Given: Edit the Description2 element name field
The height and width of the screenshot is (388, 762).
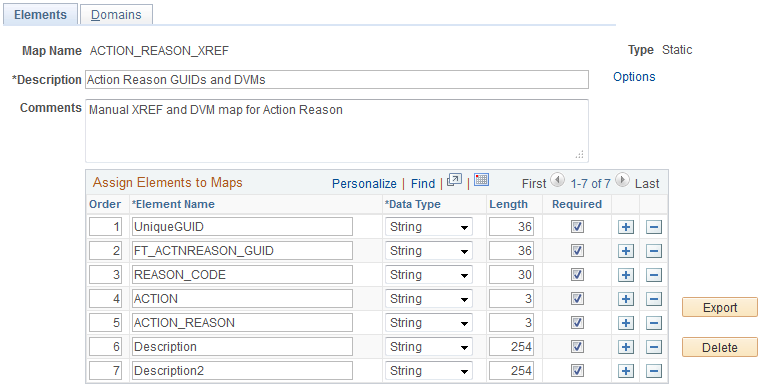Looking at the screenshot, I should [x=242, y=370].
